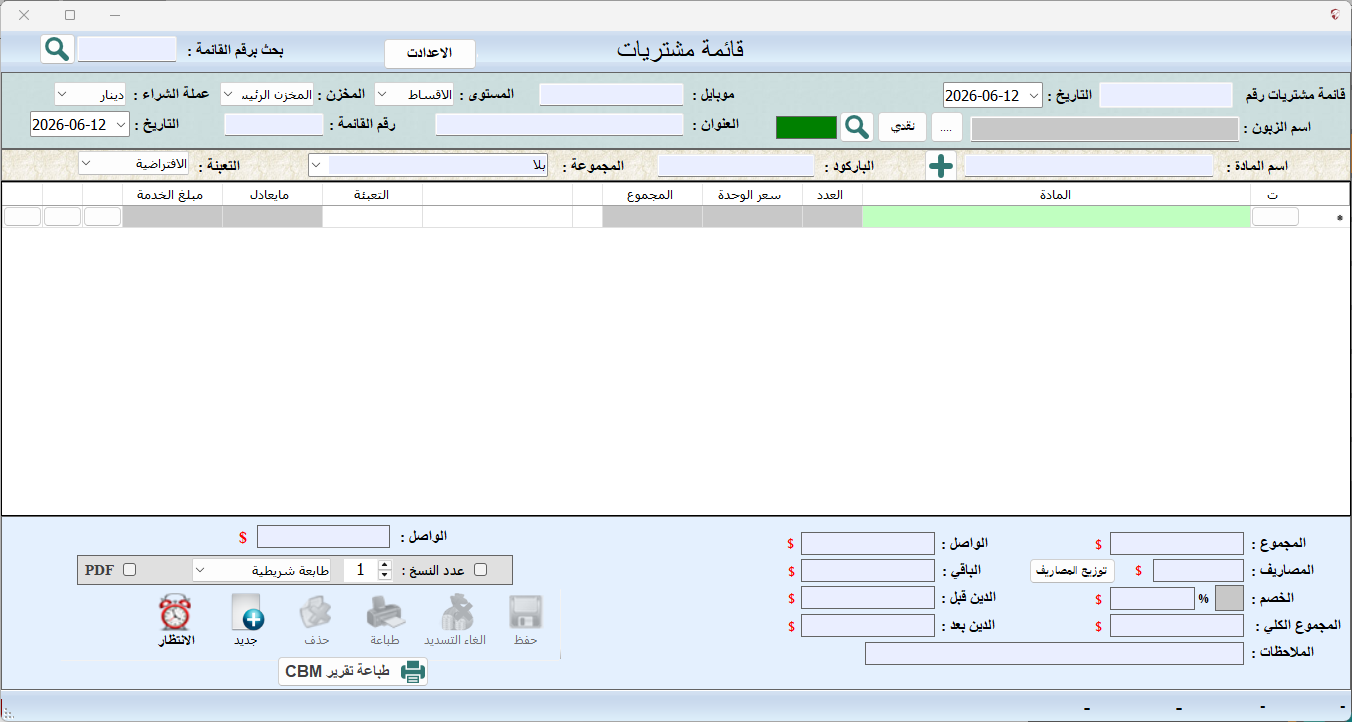Click the الباركود barcode input field

pyautogui.click(x=736, y=166)
